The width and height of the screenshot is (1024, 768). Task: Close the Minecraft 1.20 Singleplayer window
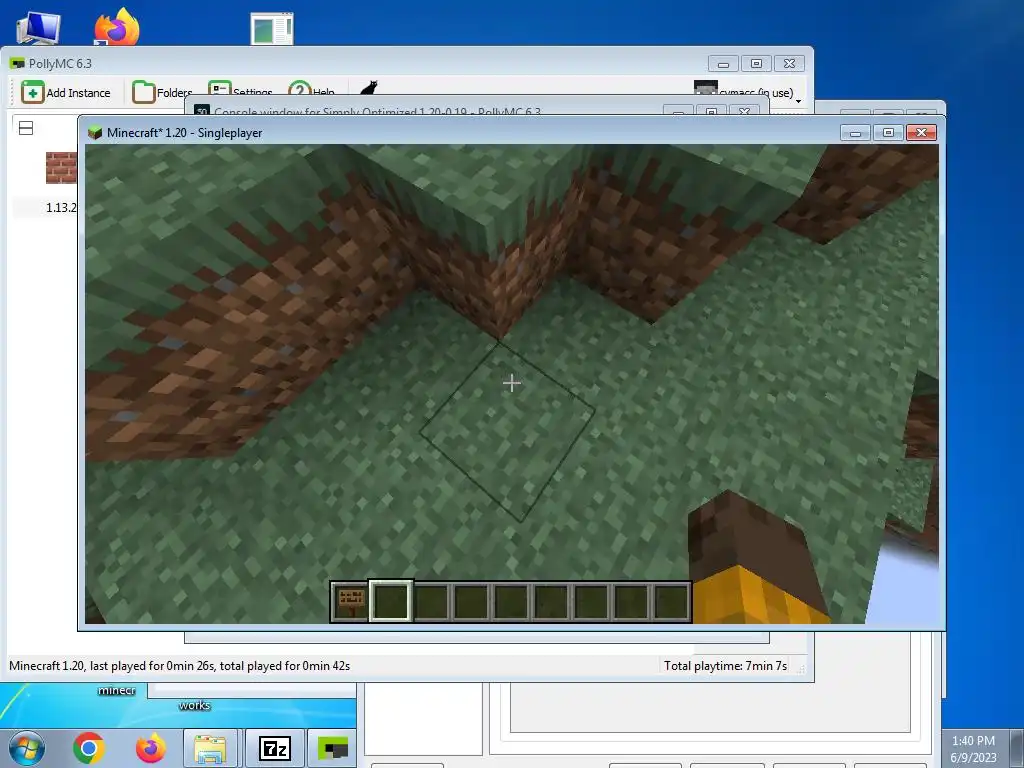coord(921,133)
